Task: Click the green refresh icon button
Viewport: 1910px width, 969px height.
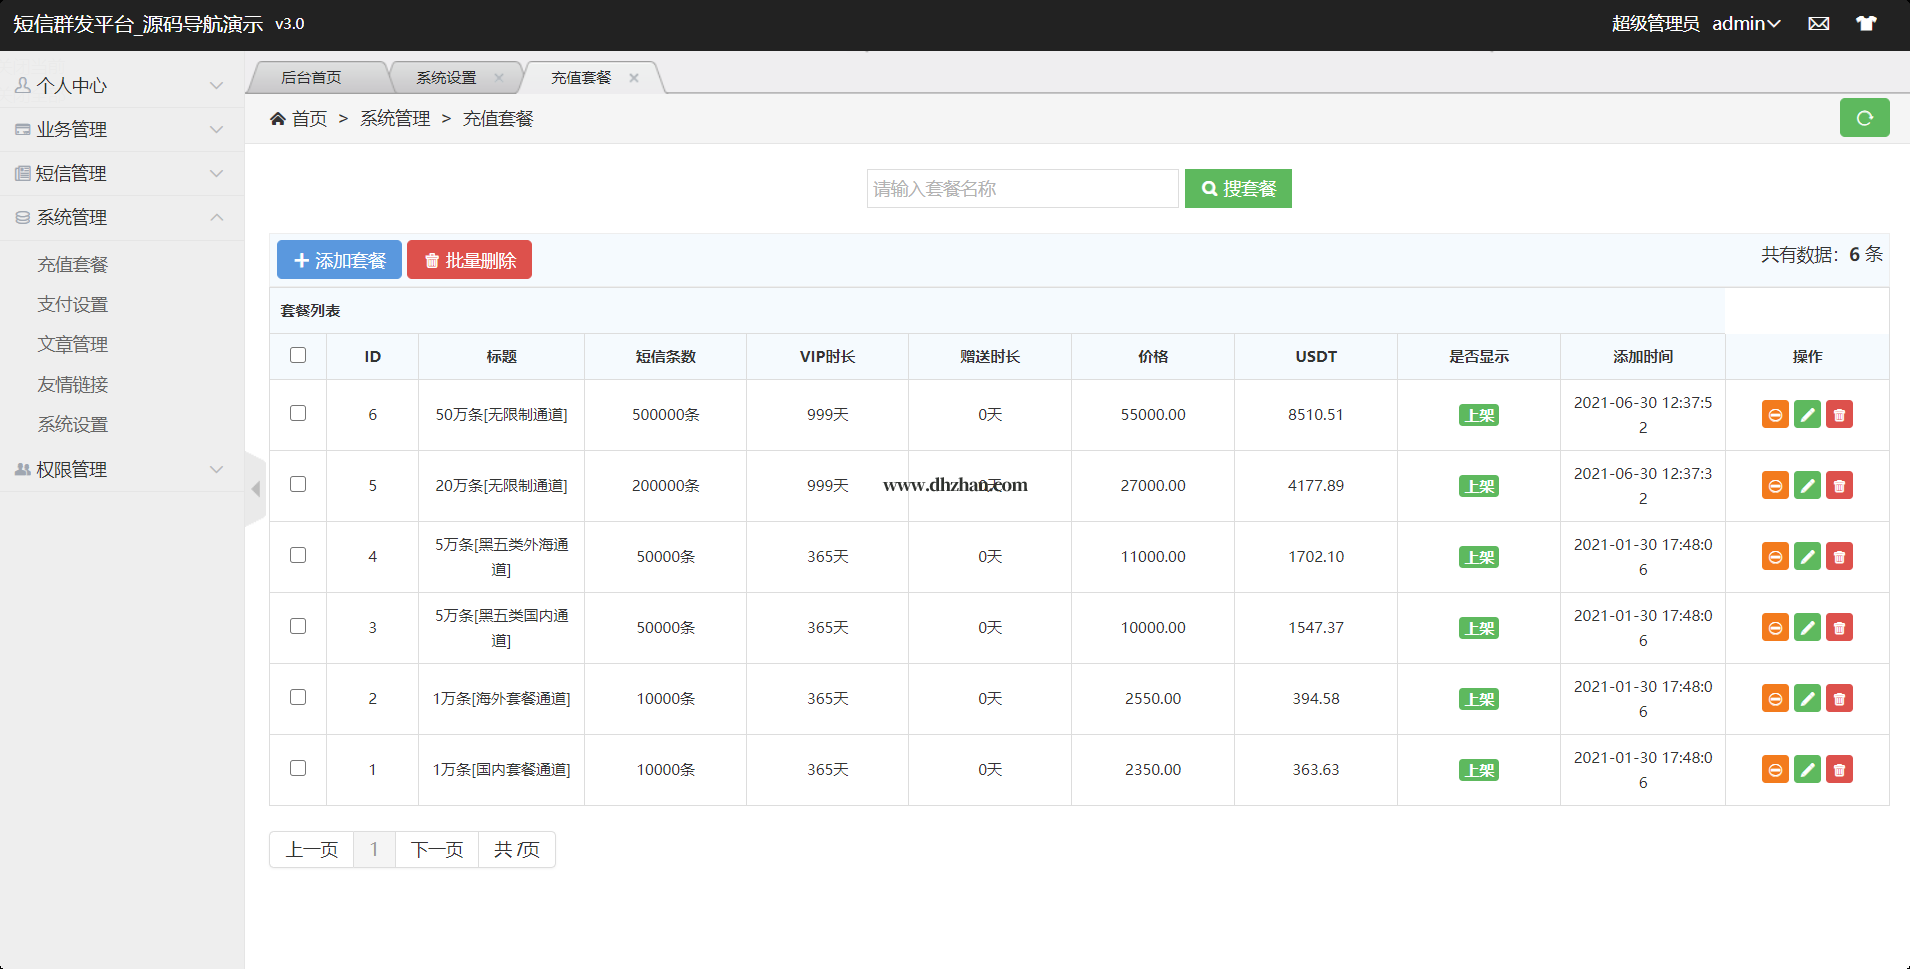Action: pyautogui.click(x=1864, y=118)
